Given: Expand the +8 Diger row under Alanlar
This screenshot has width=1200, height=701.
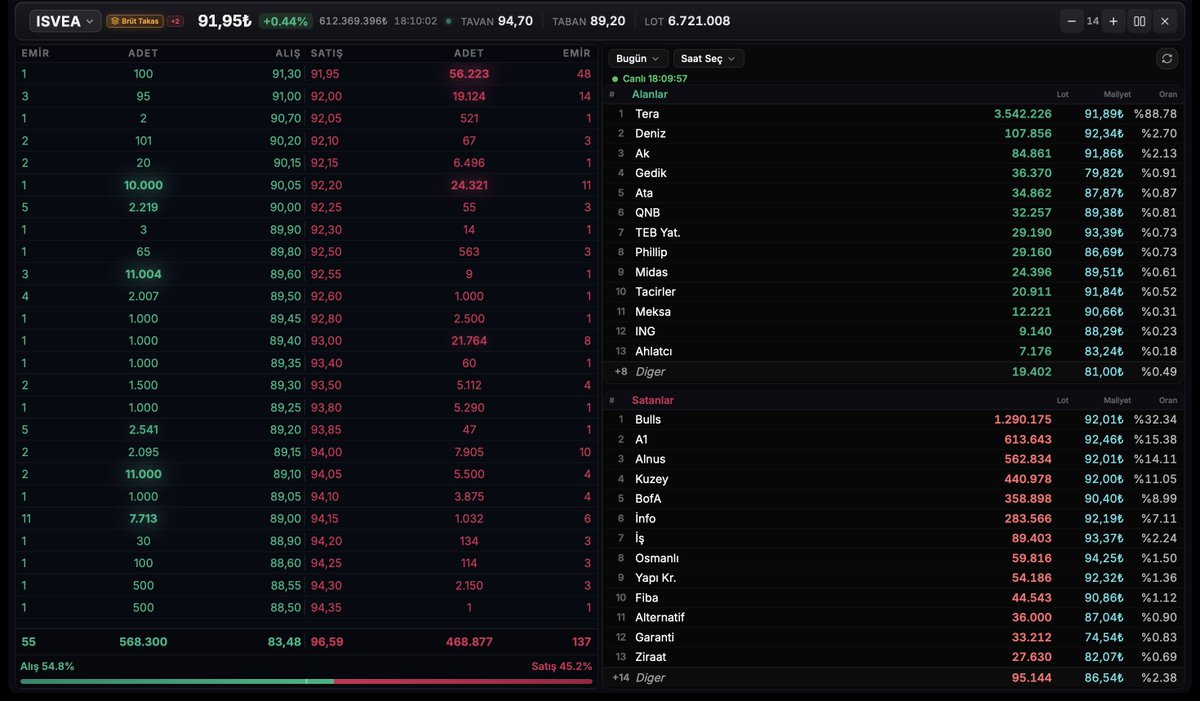Looking at the screenshot, I should click(x=895, y=372).
